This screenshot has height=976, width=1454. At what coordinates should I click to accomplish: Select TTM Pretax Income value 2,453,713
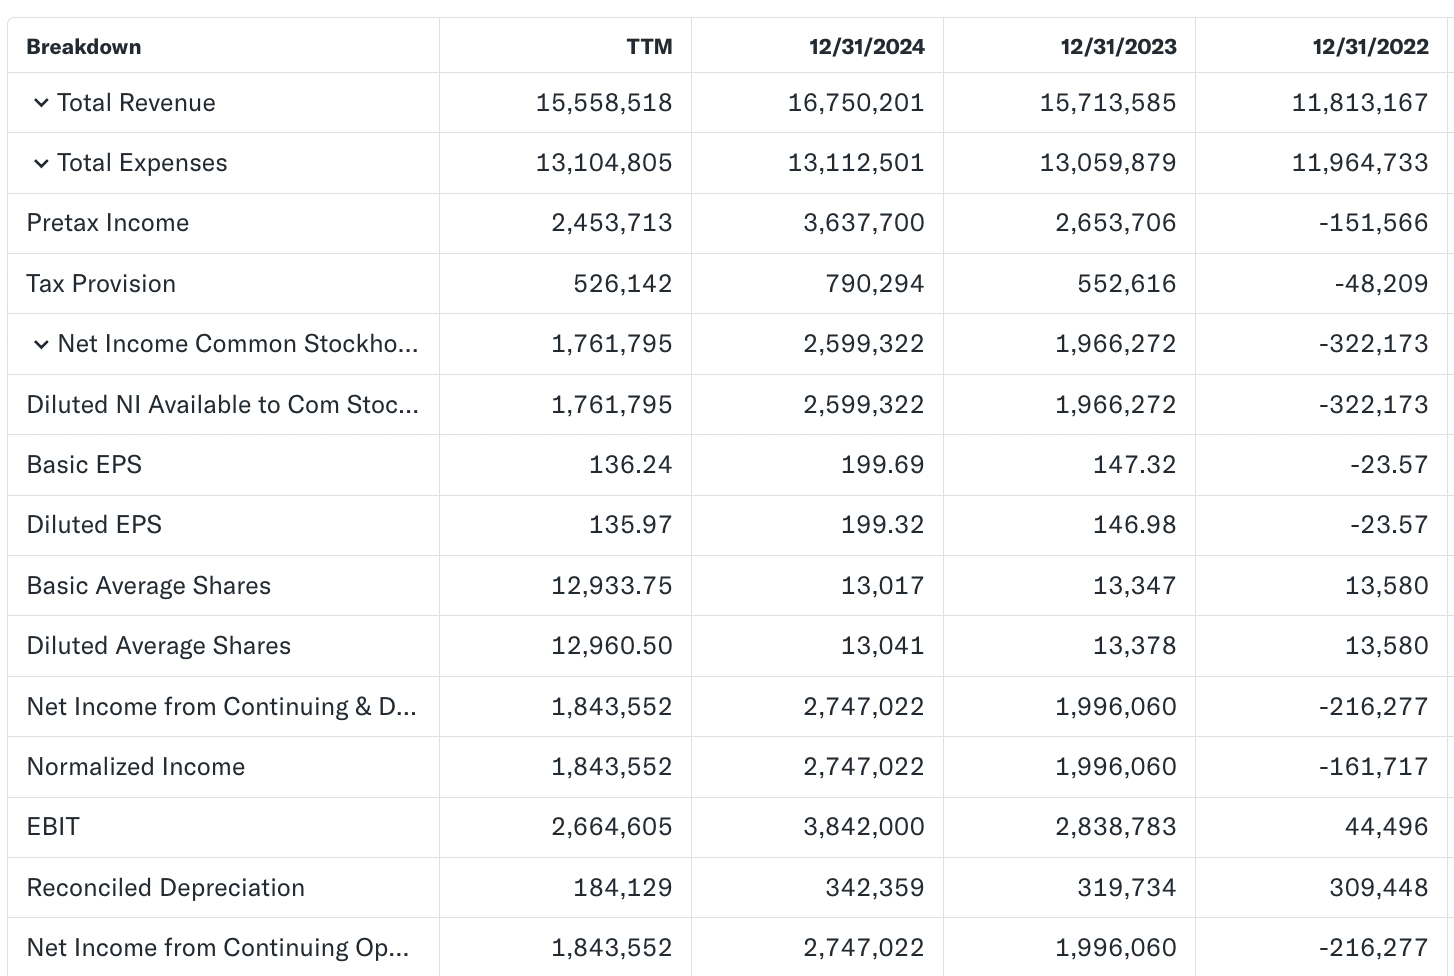click(x=612, y=223)
